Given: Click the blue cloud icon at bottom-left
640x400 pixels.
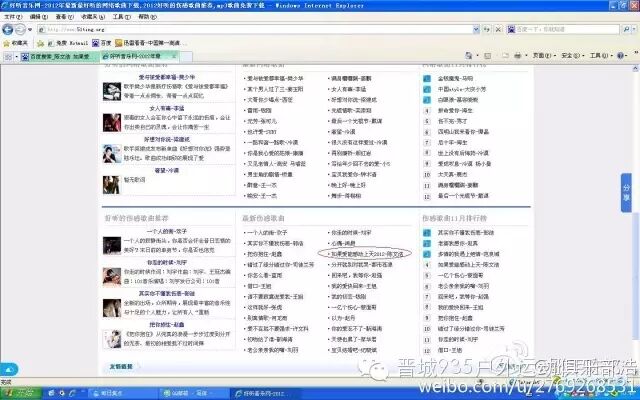Looking at the screenshot, I should tap(9, 369).
